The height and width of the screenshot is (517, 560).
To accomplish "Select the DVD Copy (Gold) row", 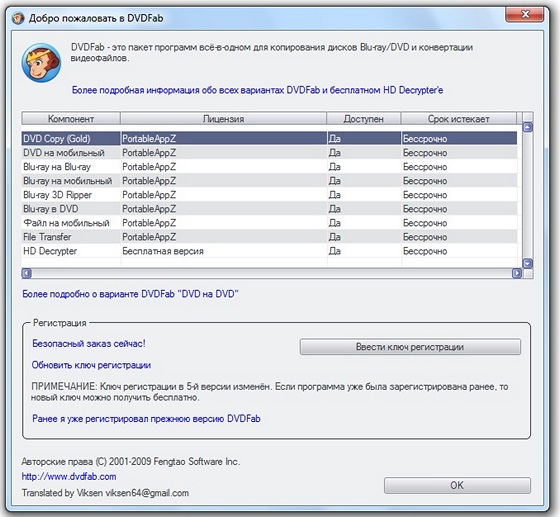I will (269, 139).
